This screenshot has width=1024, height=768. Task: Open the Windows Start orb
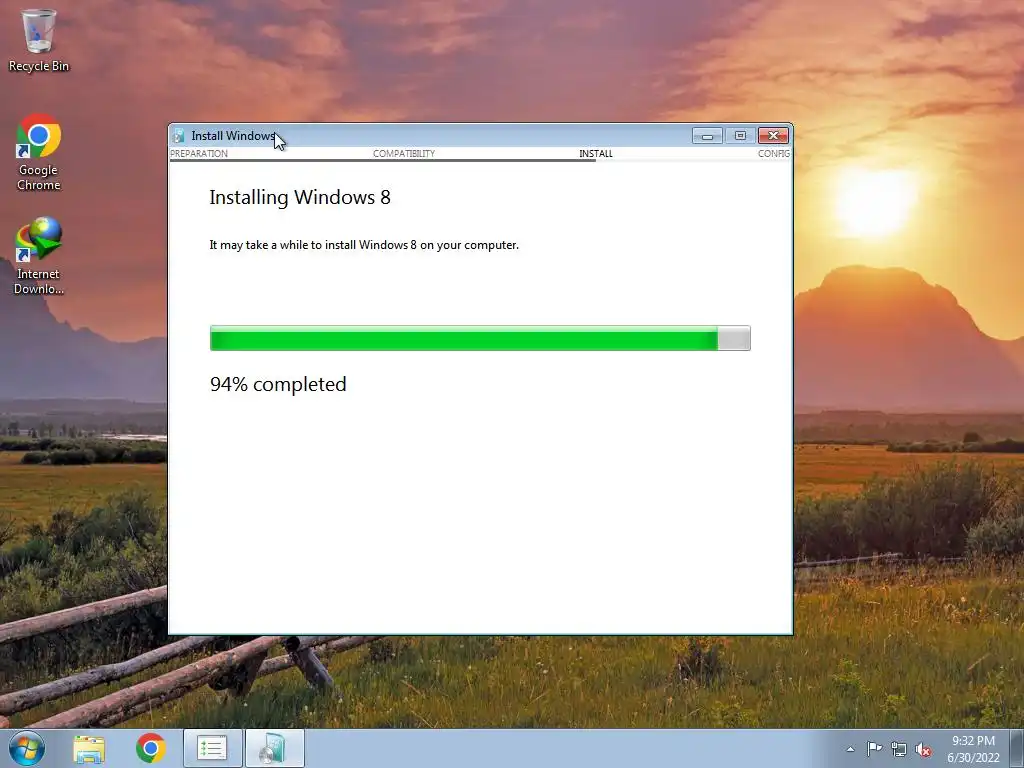27,748
